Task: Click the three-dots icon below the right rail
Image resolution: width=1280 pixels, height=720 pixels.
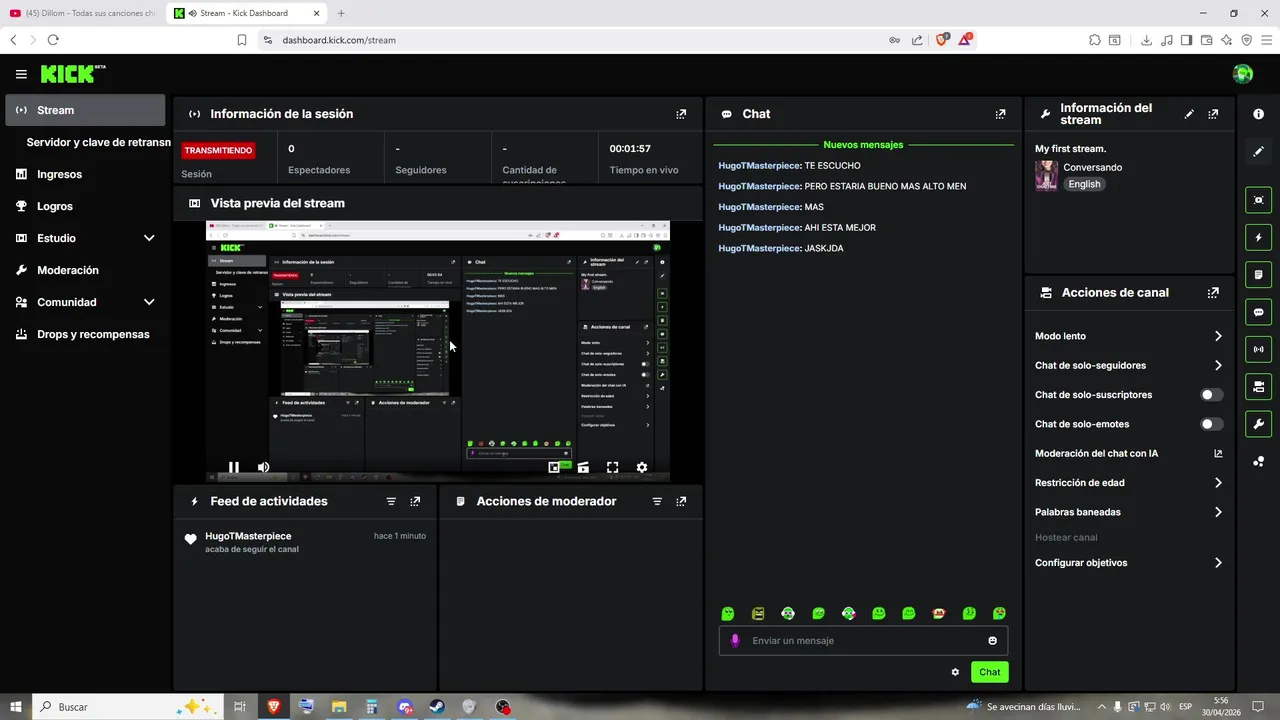Action: tap(1258, 461)
